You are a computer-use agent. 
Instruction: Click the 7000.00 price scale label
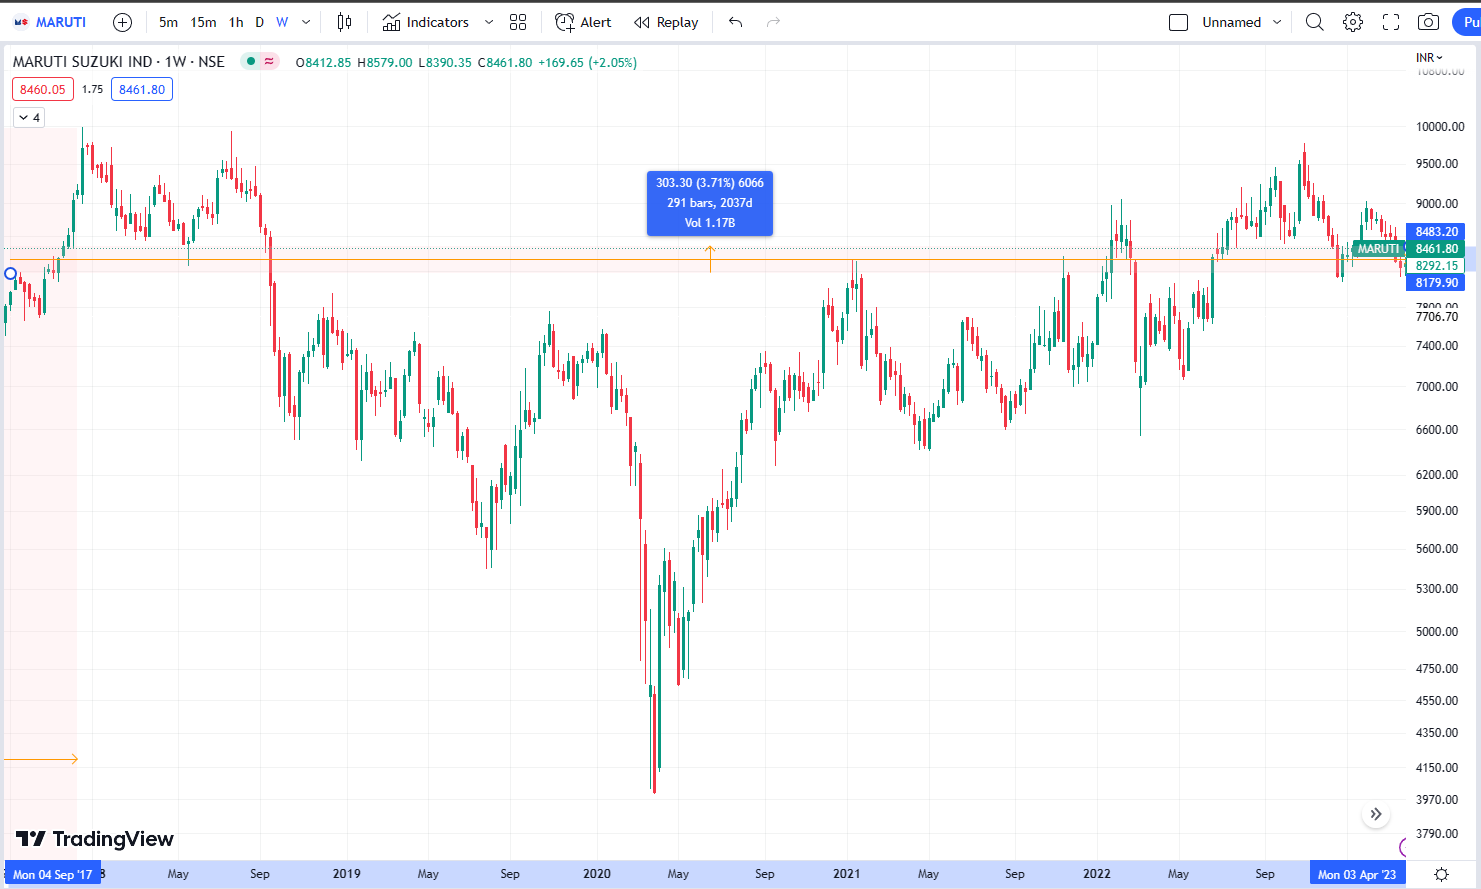tap(1437, 387)
